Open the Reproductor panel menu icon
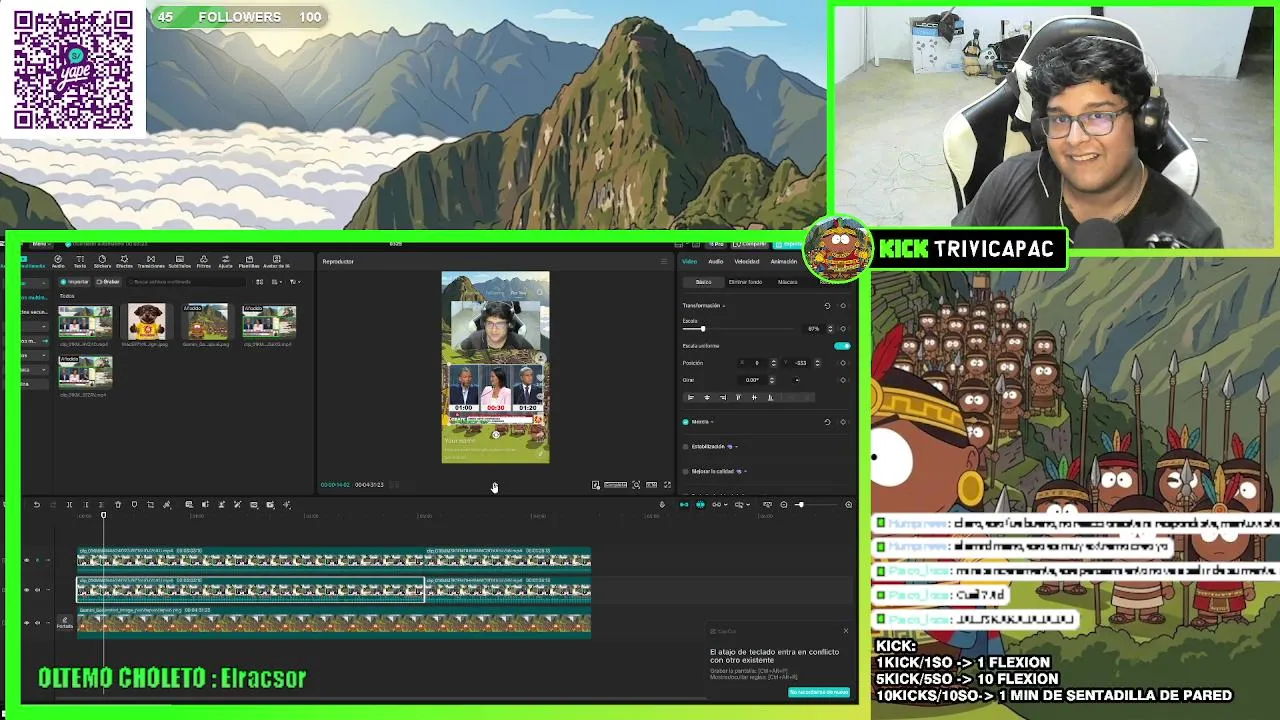 [x=664, y=262]
